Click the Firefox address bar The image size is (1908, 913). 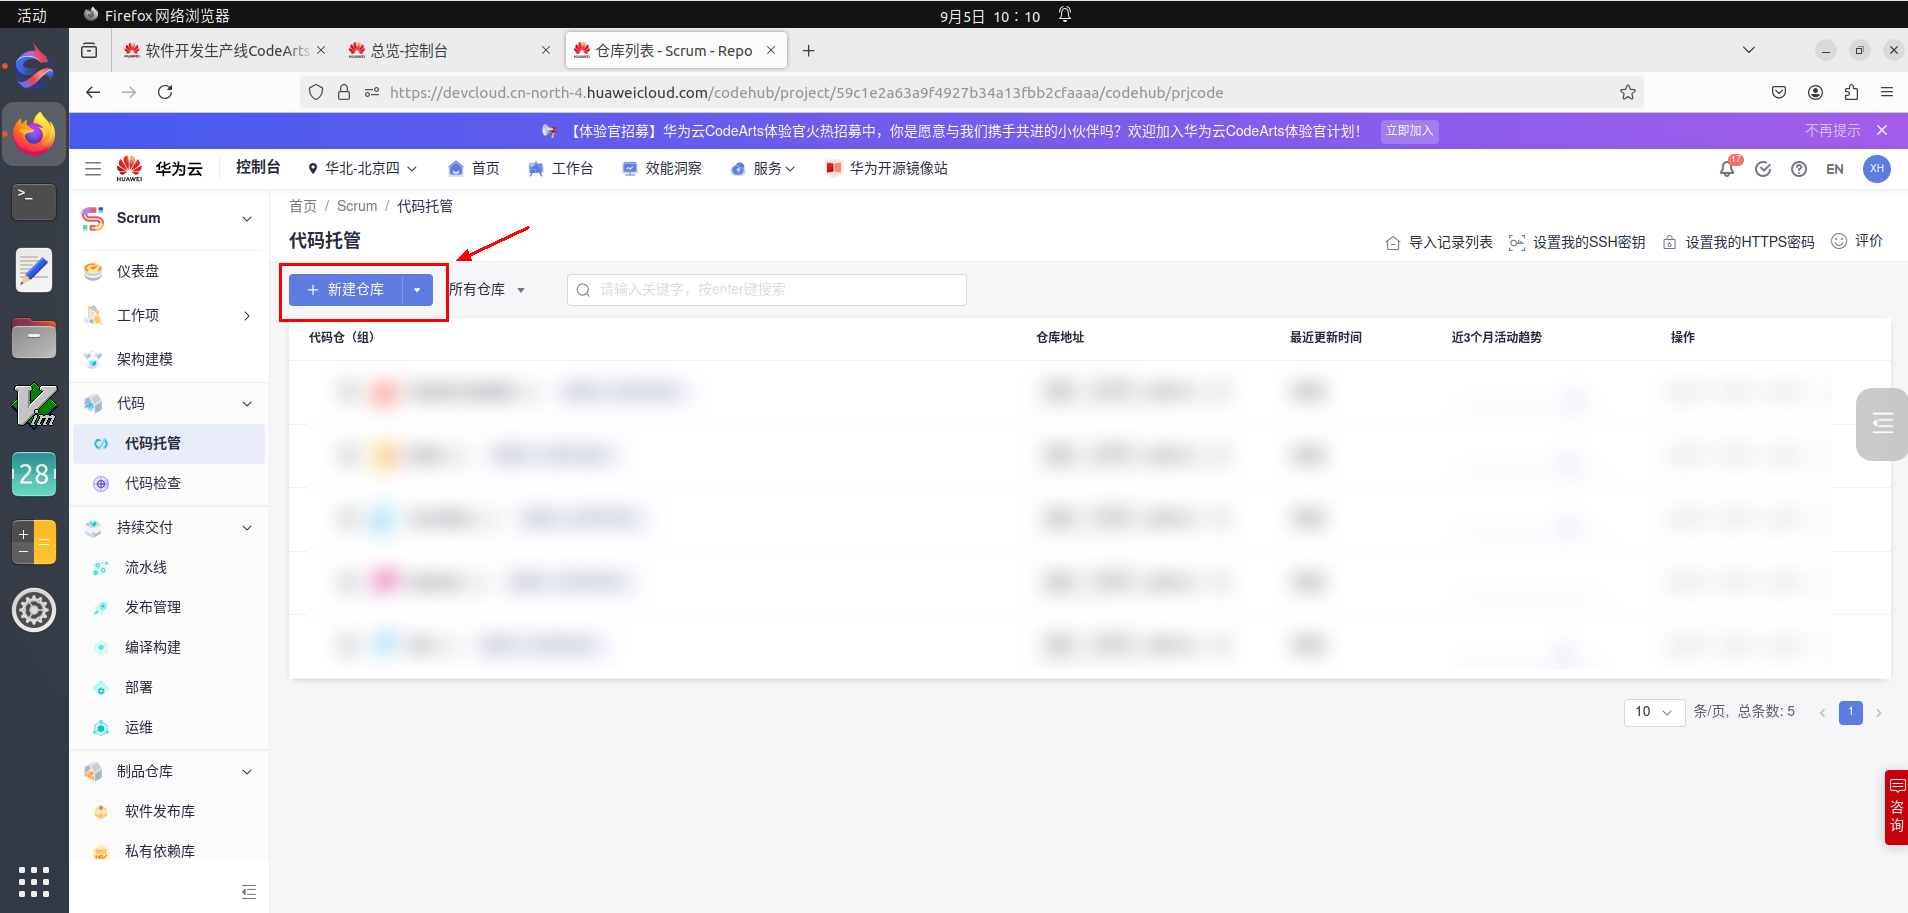970,92
